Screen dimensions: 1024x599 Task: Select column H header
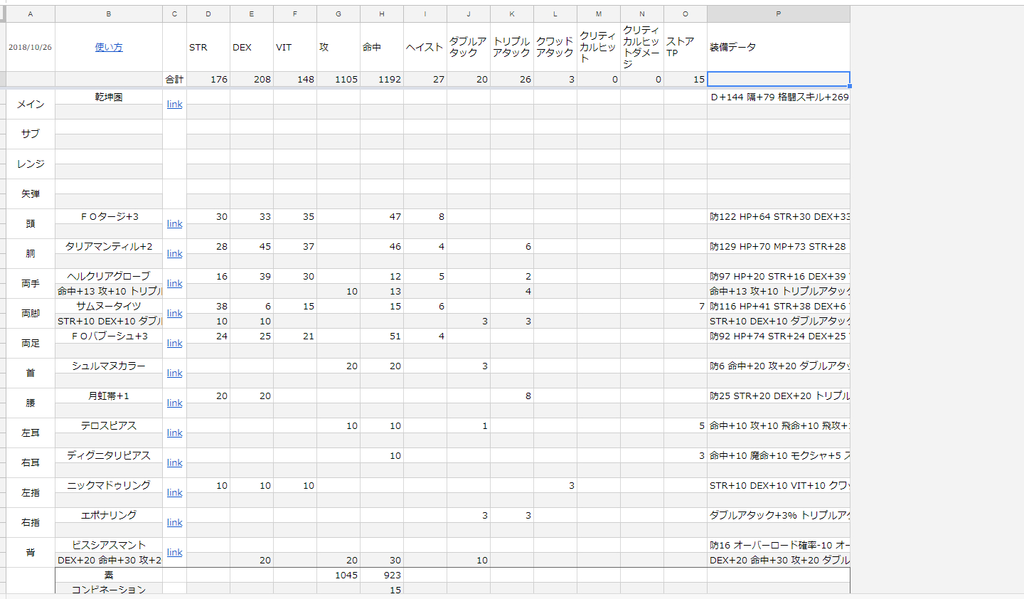[x=382, y=14]
